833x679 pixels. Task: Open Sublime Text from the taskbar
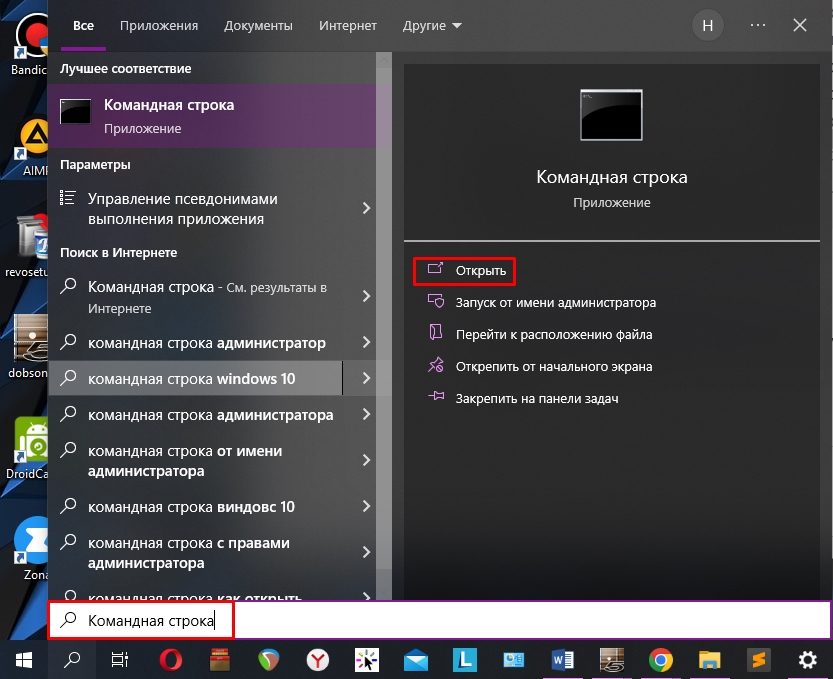point(758,660)
